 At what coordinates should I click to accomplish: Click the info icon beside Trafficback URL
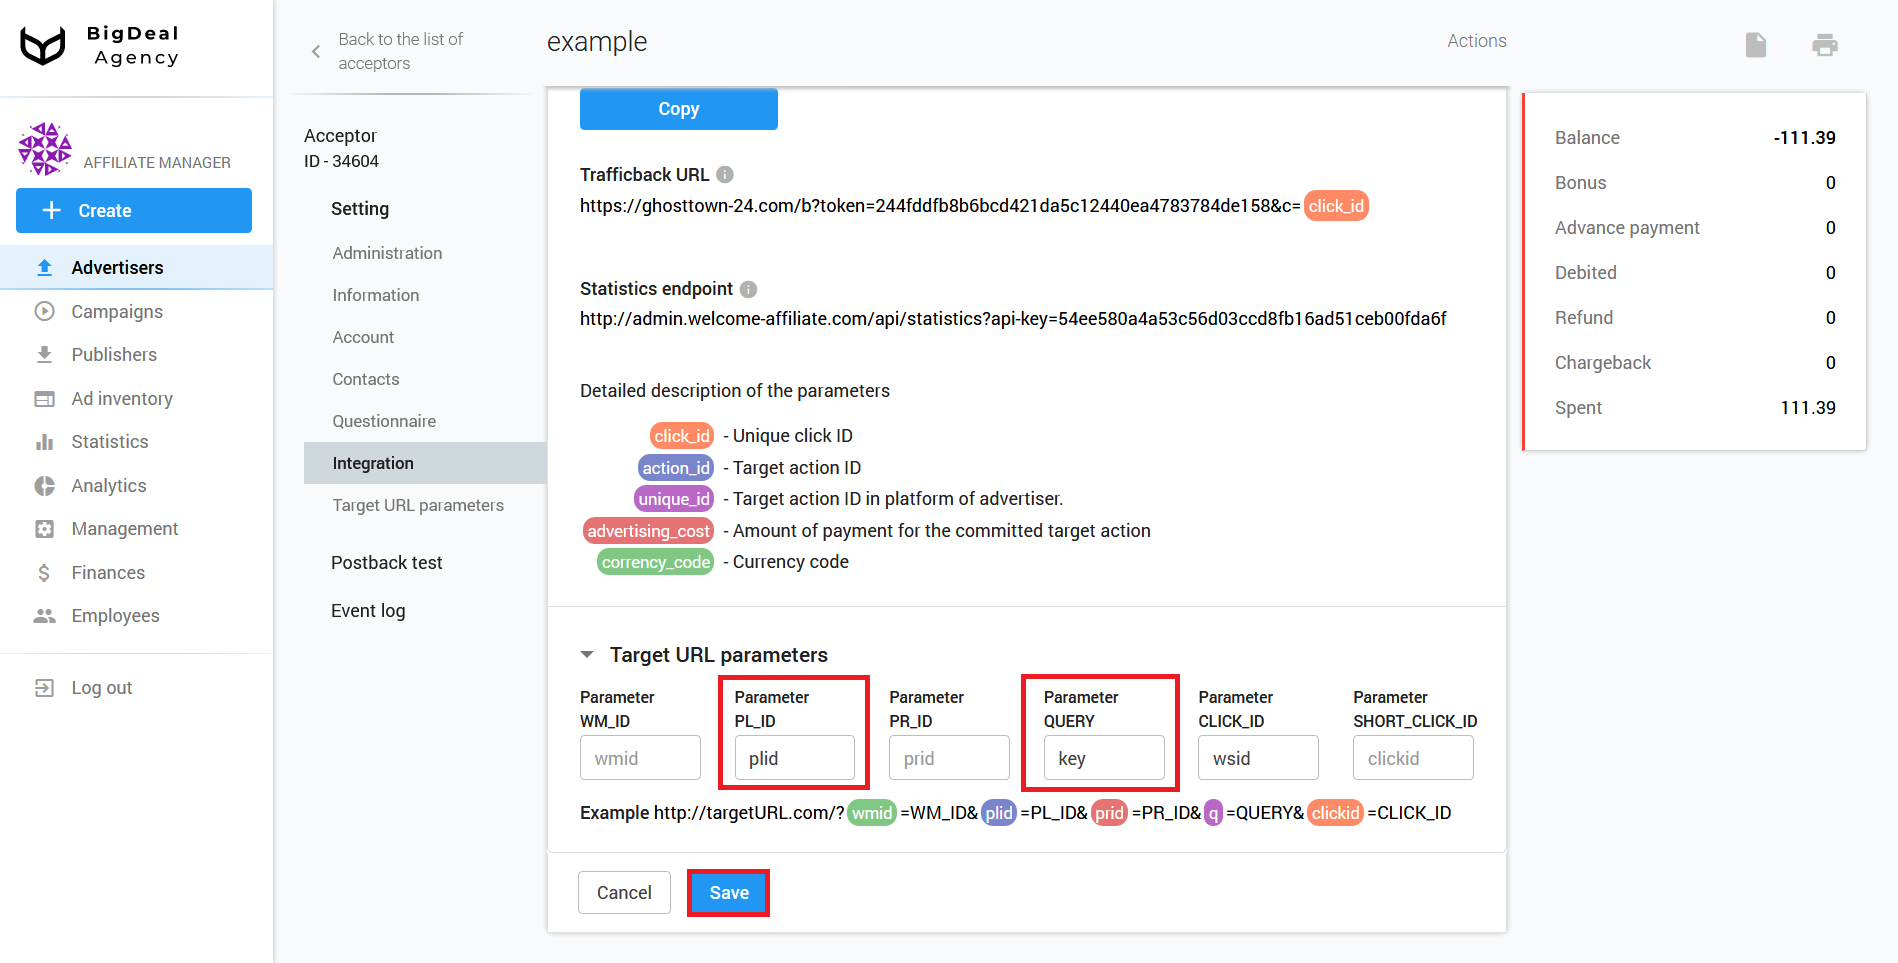click(723, 173)
